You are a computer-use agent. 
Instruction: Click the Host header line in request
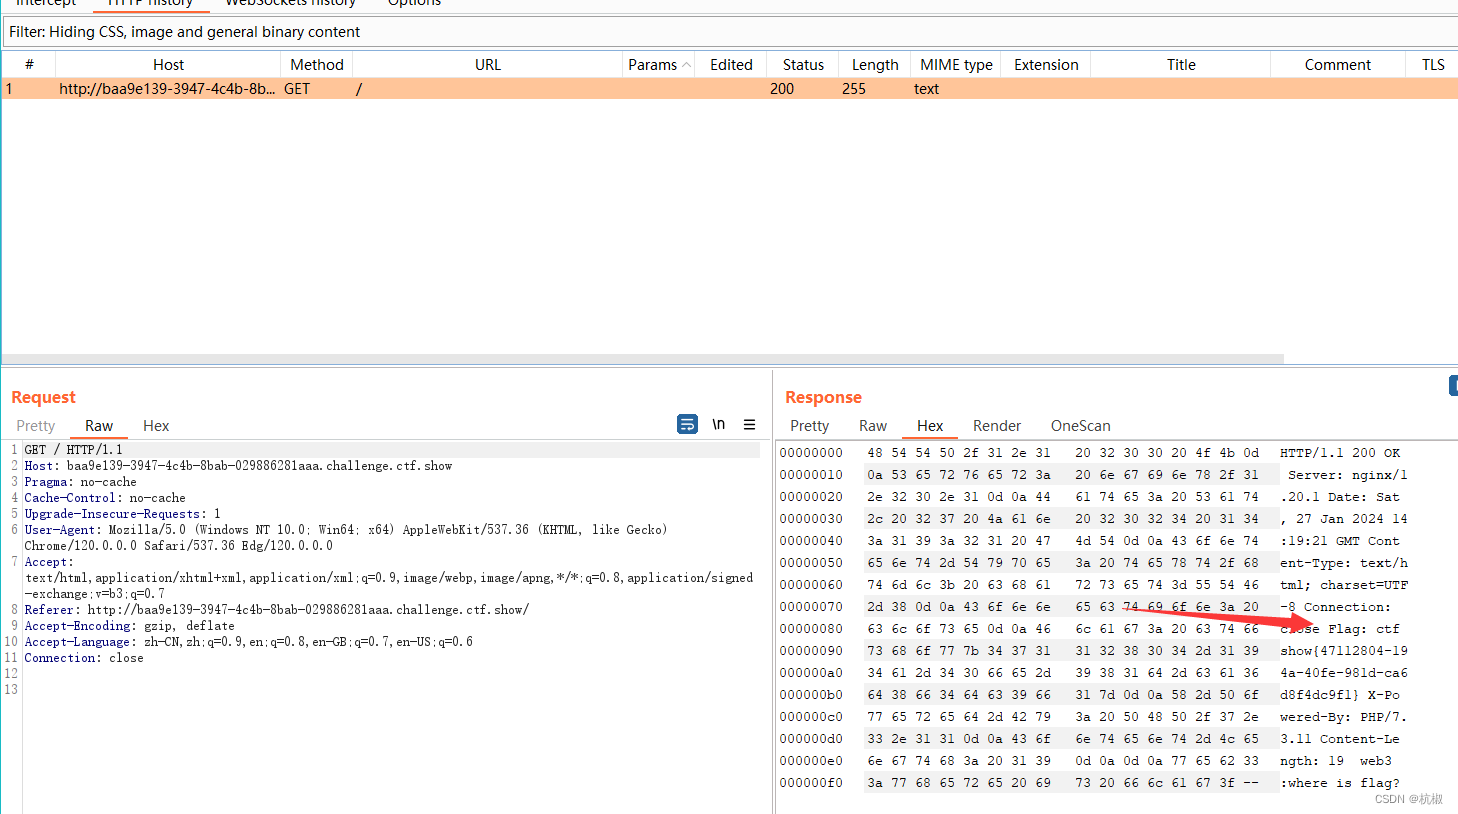[x=238, y=466]
